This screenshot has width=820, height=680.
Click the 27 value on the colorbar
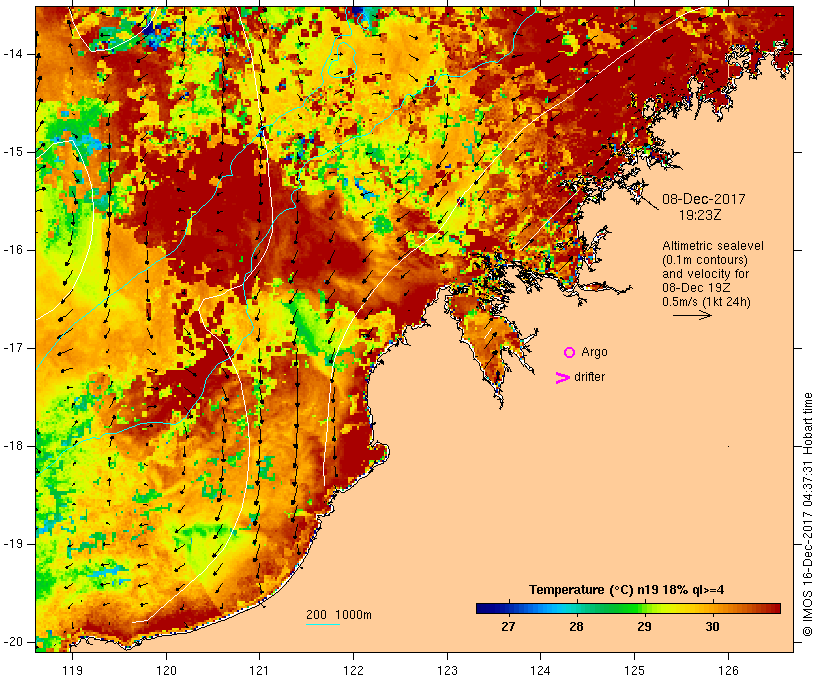[x=508, y=626]
